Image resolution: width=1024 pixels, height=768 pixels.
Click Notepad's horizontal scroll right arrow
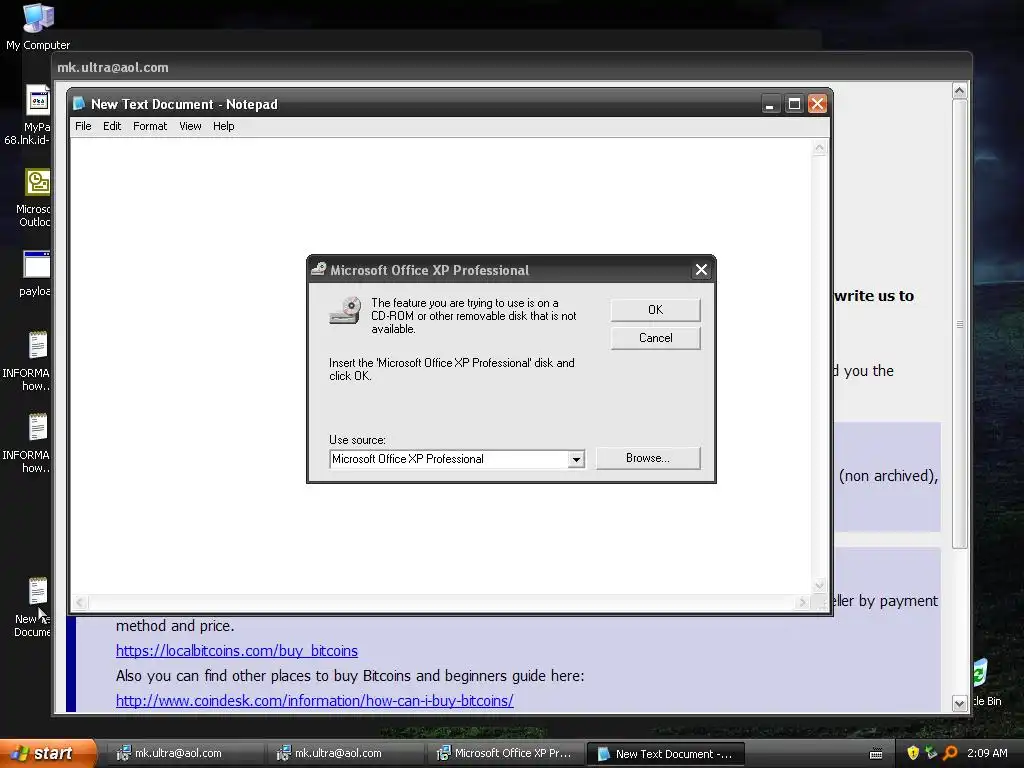803,602
